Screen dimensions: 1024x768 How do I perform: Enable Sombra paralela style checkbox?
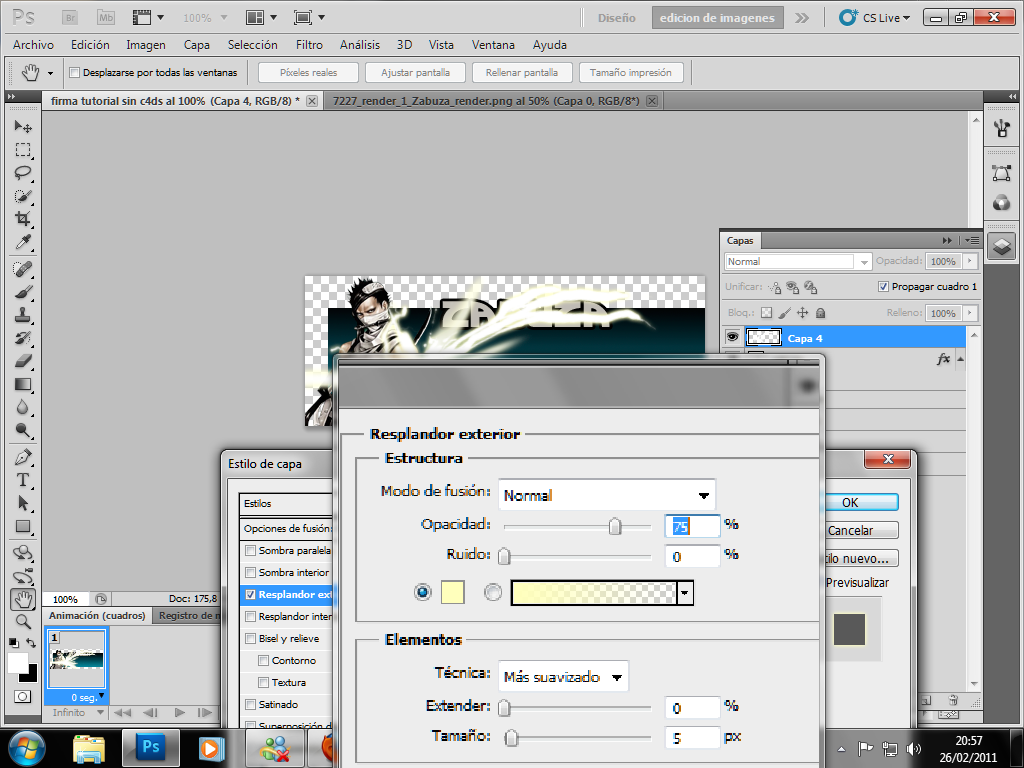coord(250,551)
